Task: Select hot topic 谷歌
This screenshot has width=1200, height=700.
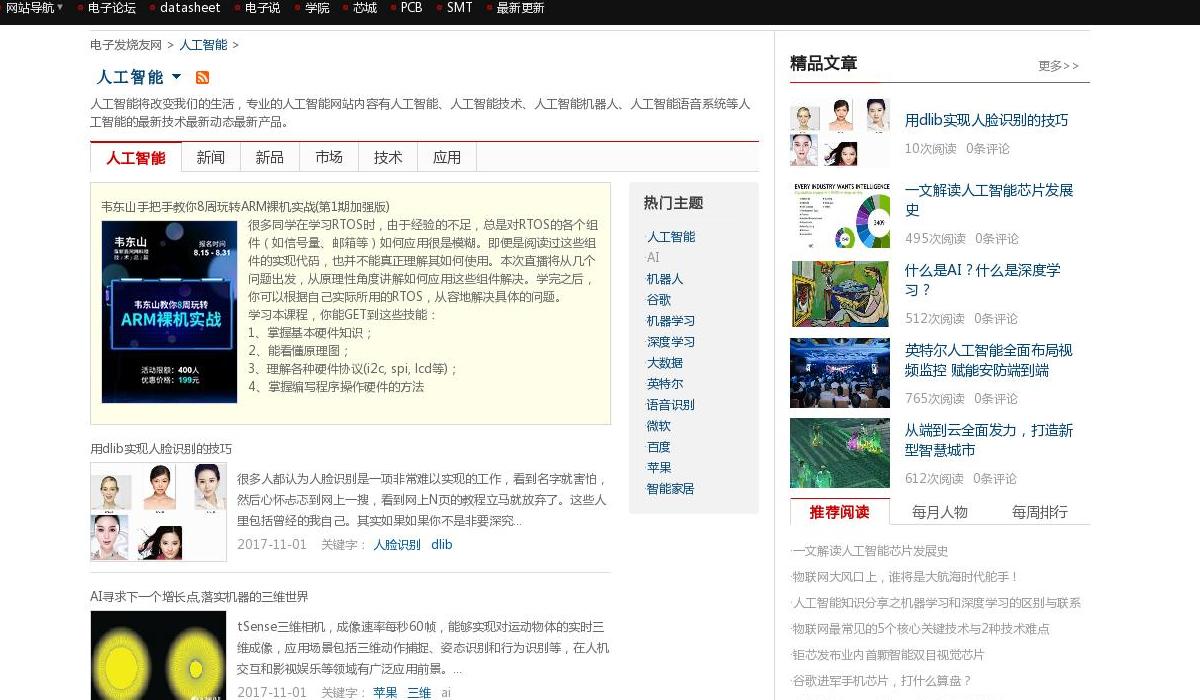Action: click(x=659, y=300)
